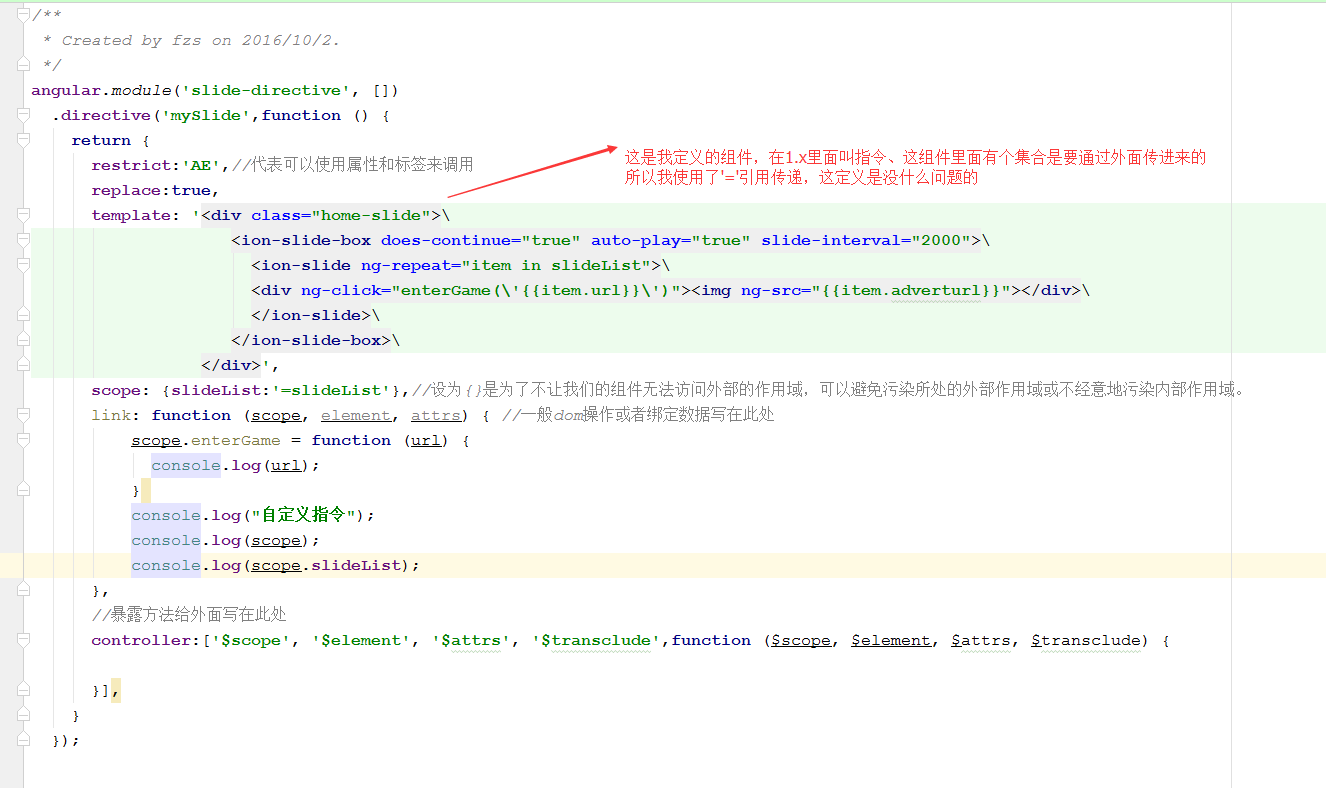This screenshot has height=788, width=1326.
Task: Click fold end marker at return's closing brace
Action: (x=24, y=715)
